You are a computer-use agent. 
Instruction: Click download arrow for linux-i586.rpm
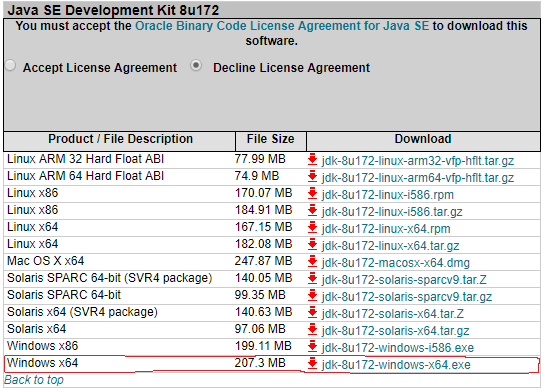point(313,193)
